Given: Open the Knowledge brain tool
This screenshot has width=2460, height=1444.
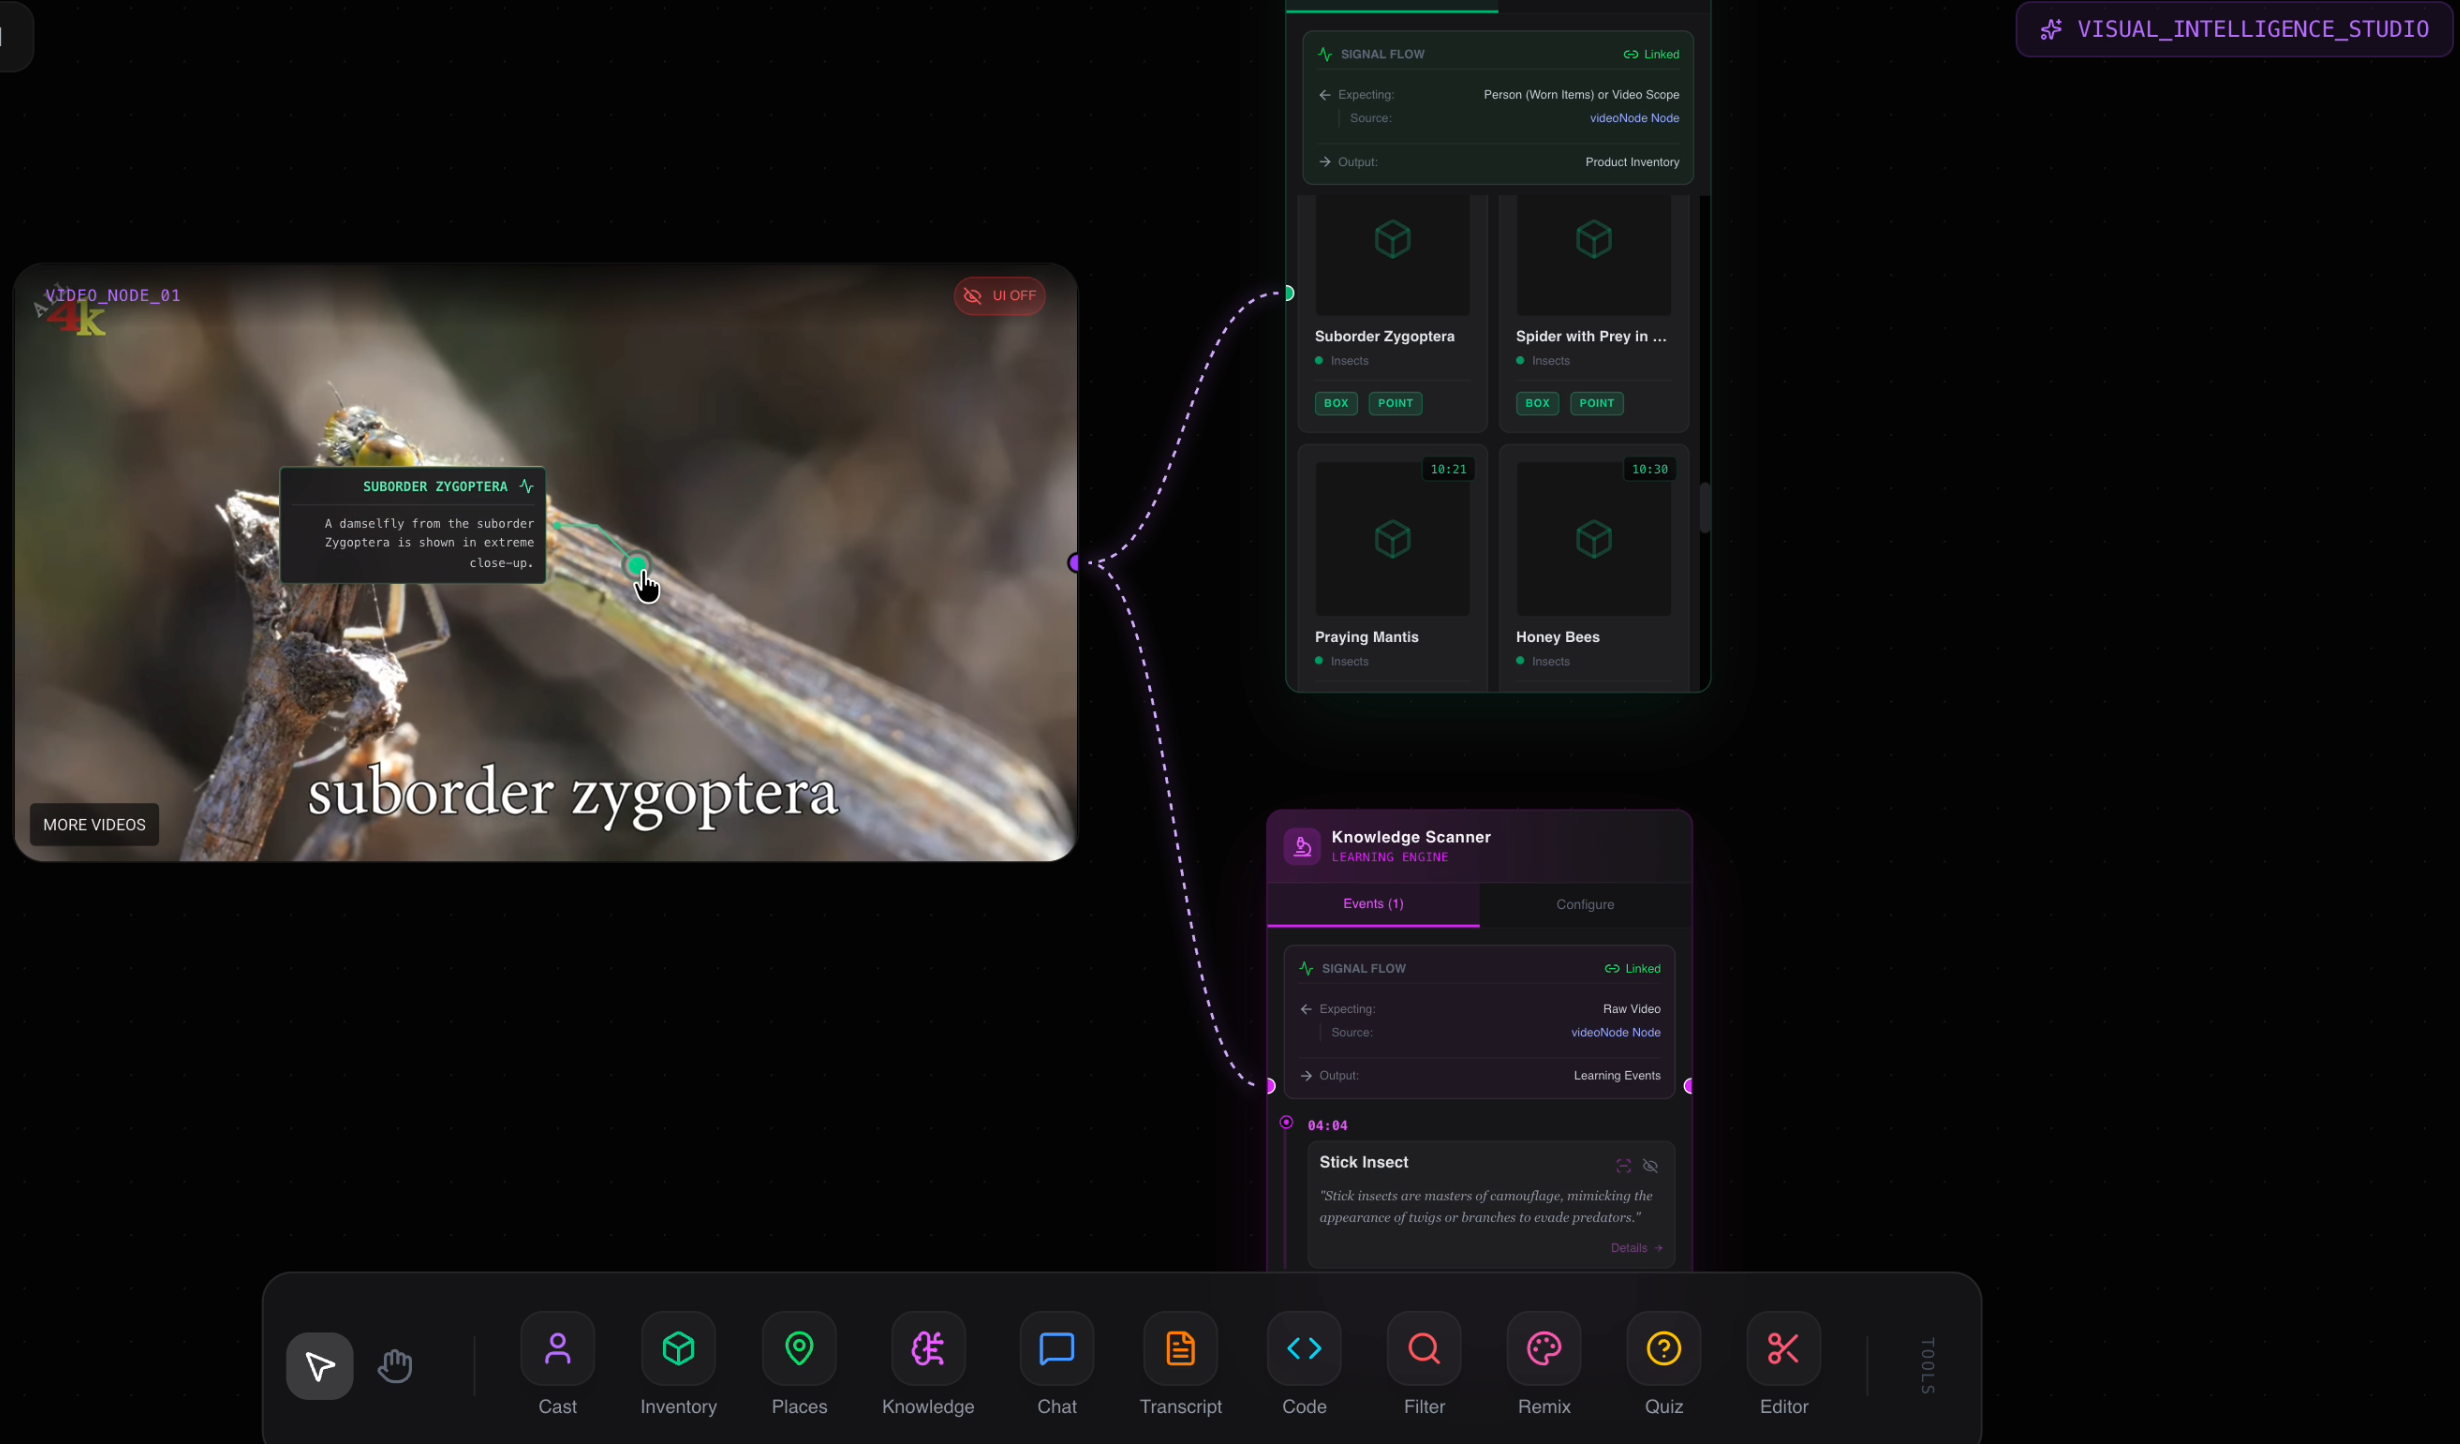Looking at the screenshot, I should coord(927,1349).
